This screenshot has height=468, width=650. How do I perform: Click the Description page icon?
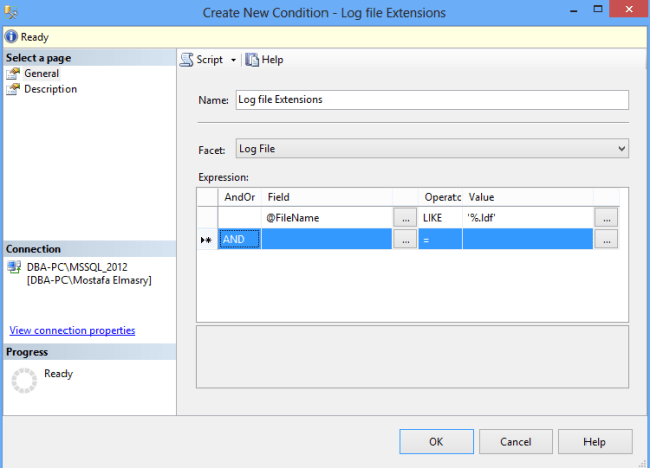pos(13,89)
